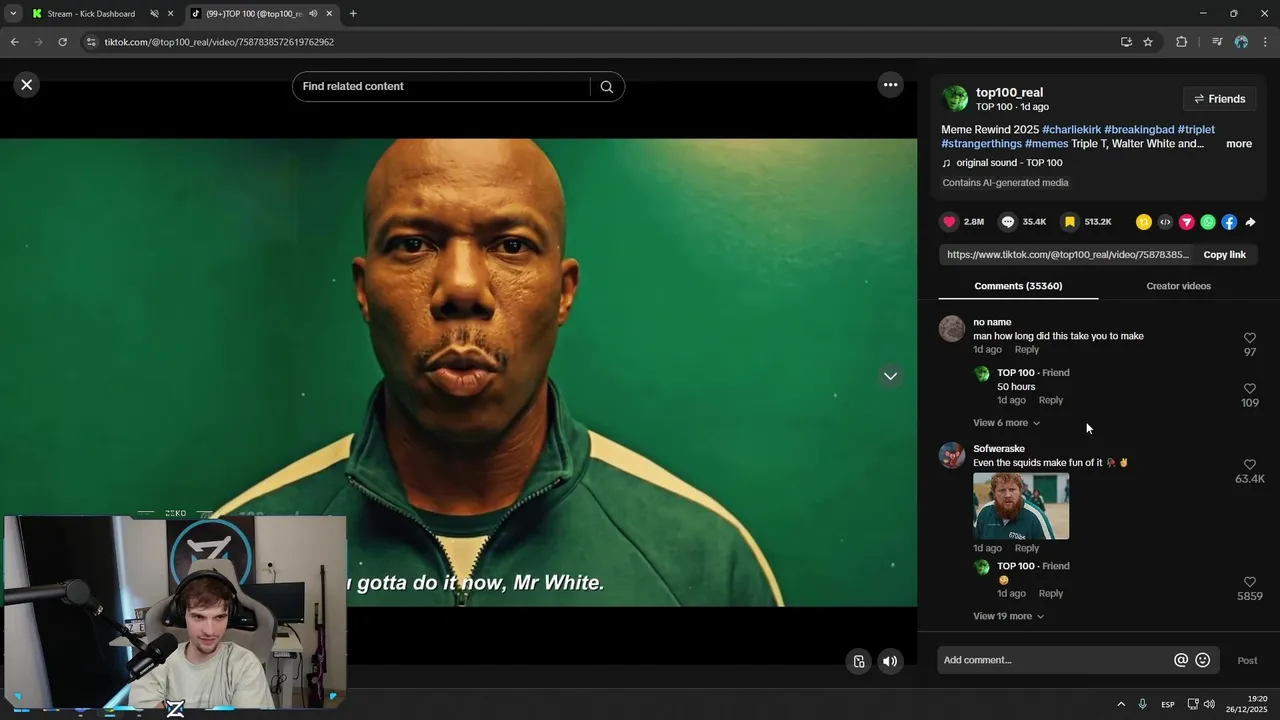Open the emoji picker in comment box
This screenshot has width=1280, height=720.
coord(1203,660)
